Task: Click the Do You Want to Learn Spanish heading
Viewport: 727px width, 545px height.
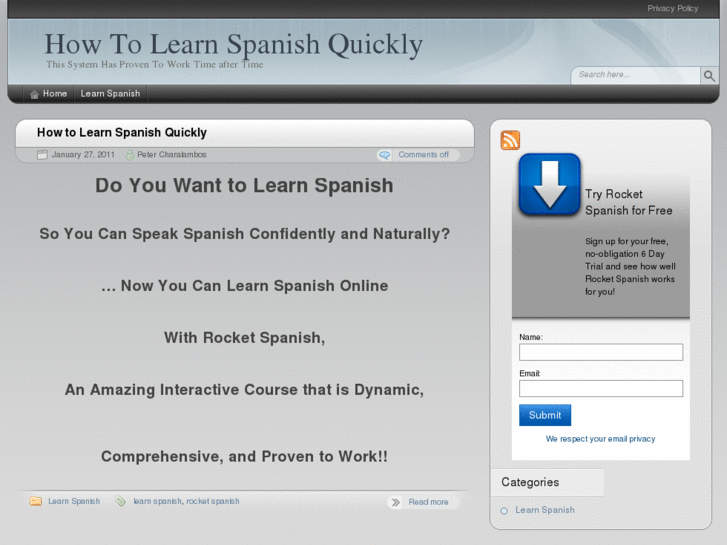Action: click(x=244, y=186)
